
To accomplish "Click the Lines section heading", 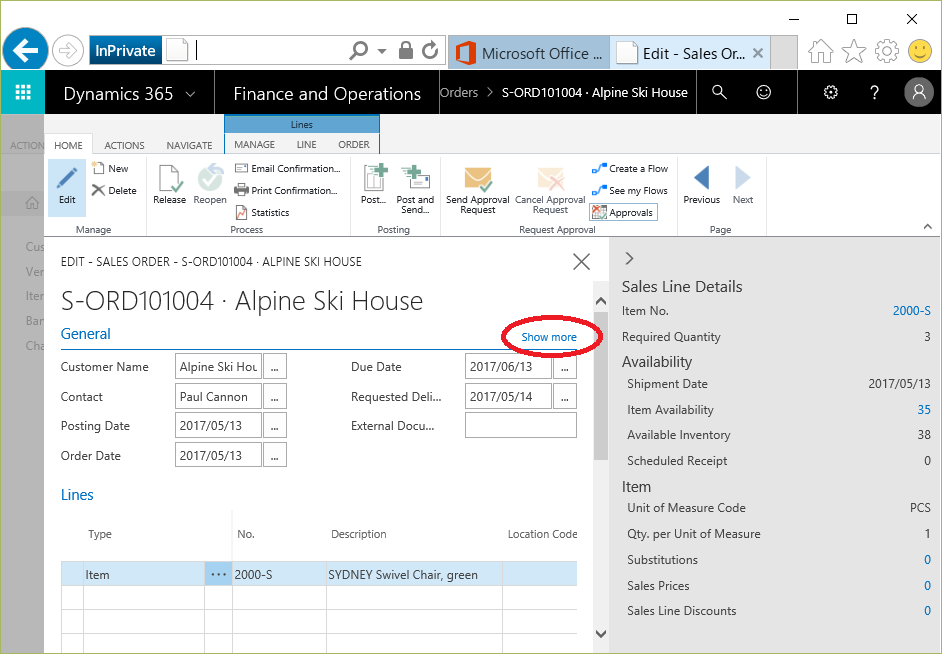I will tap(77, 495).
